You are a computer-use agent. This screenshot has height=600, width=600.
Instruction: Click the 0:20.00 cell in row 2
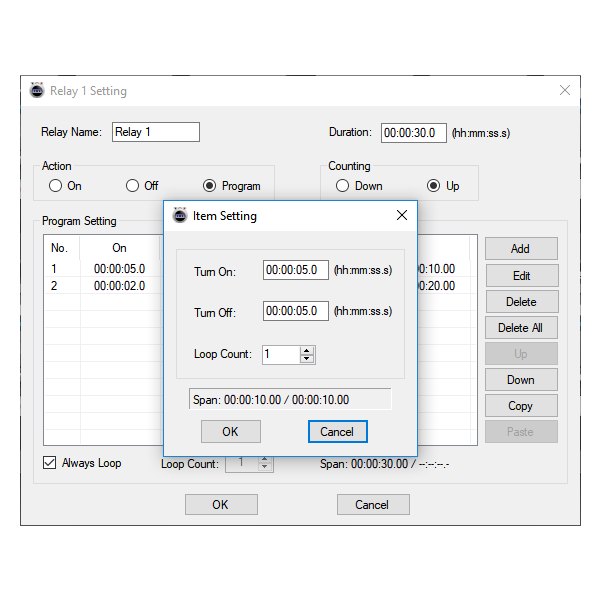[437, 285]
